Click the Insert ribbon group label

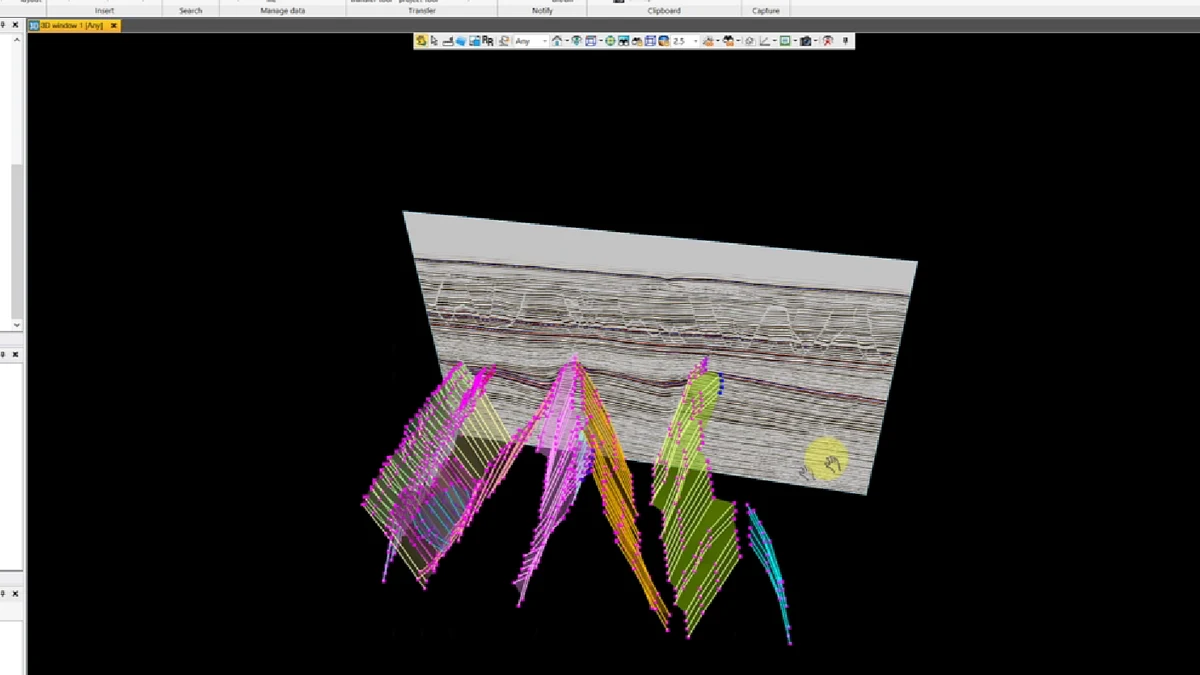coord(104,11)
